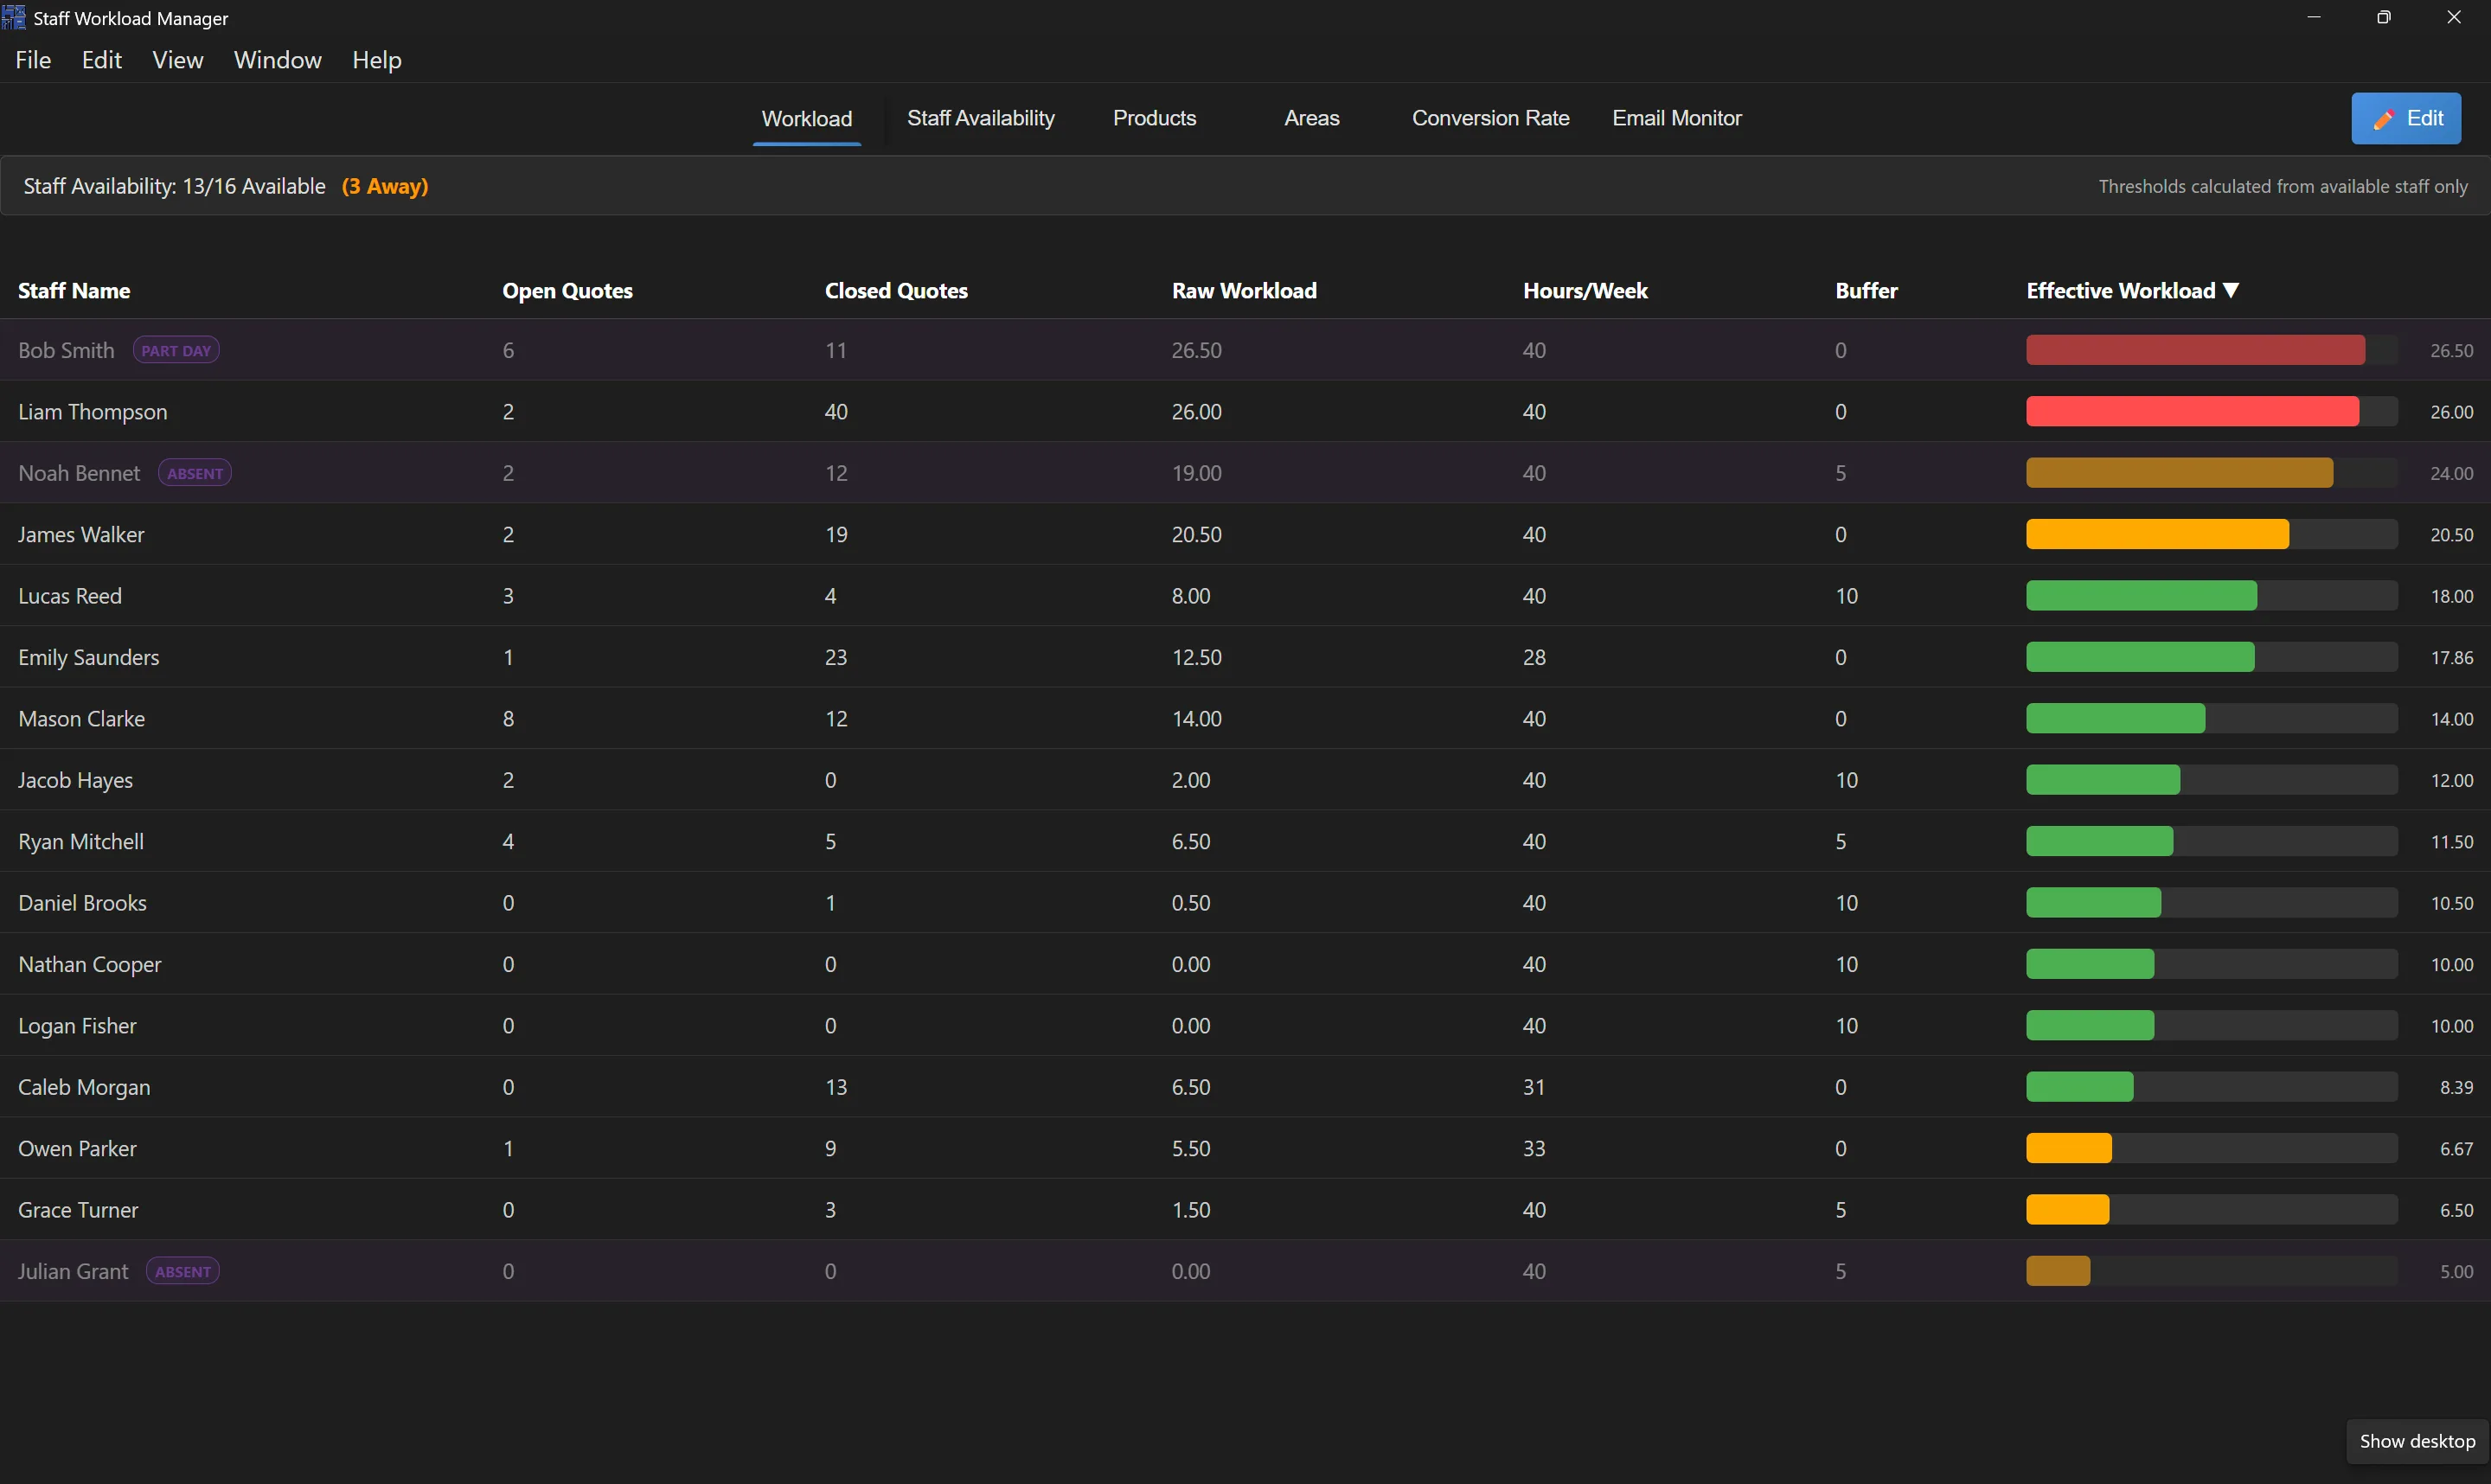Open the View menu
The image size is (2491, 1484).
click(178, 60)
